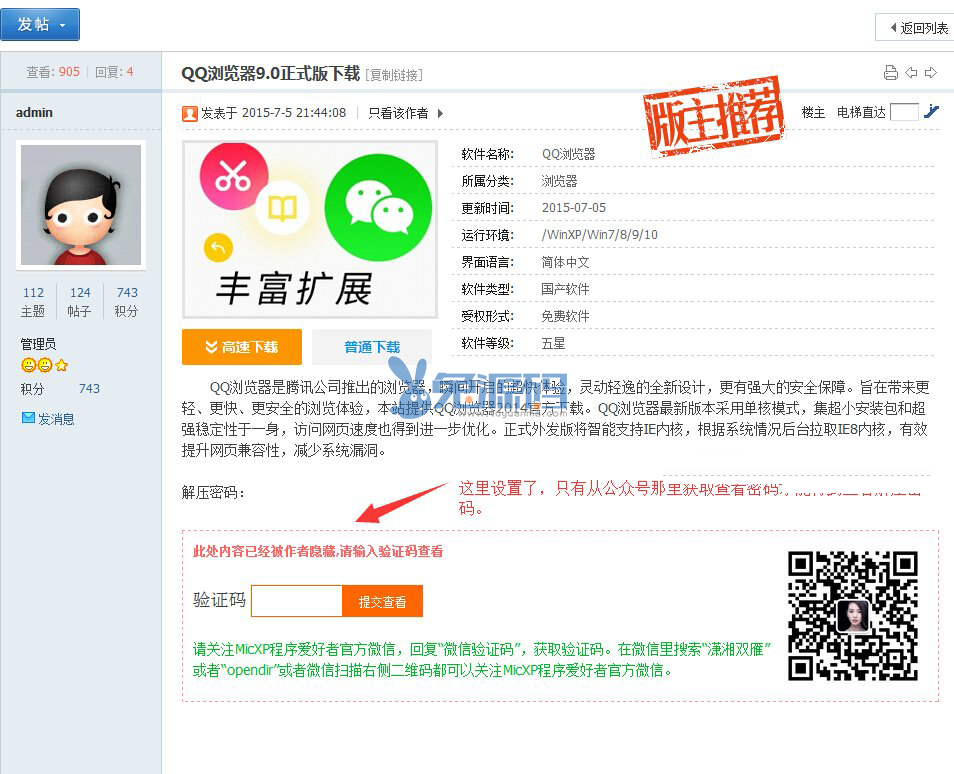954x774 pixels.
Task: Focus the 电梯直达 floor number field
Action: coord(904,112)
